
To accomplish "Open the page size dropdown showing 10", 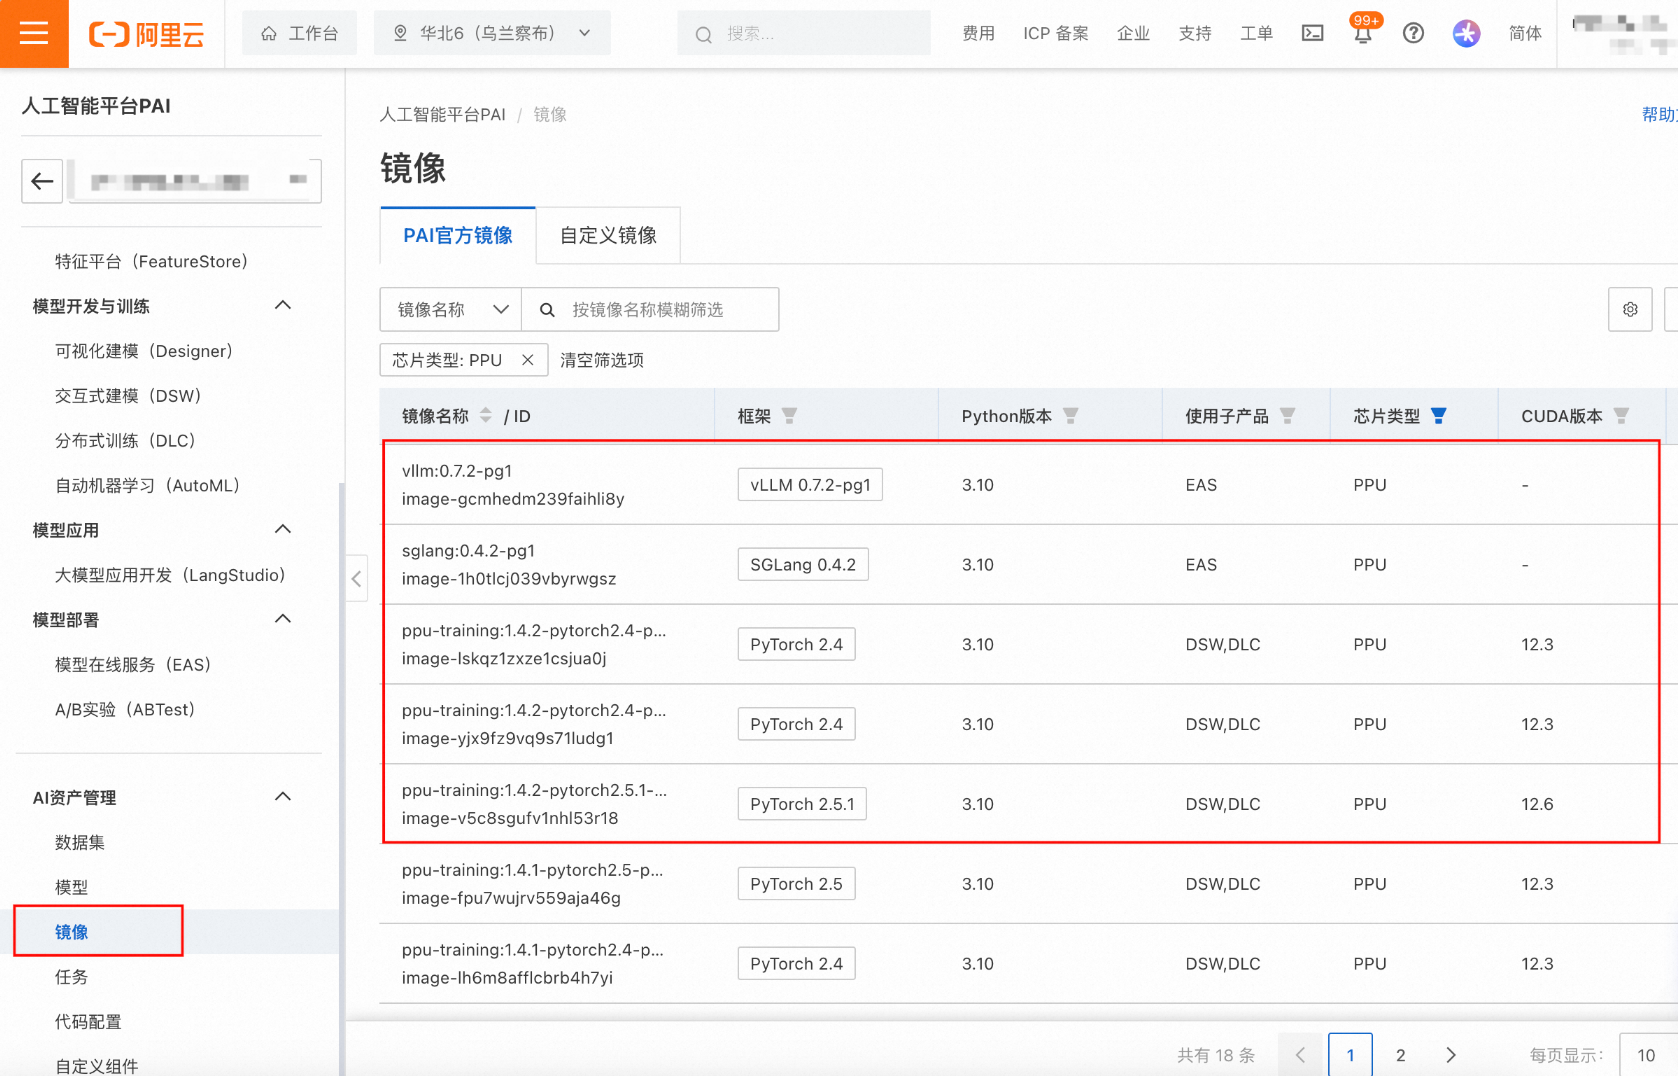I will pyautogui.click(x=1648, y=1055).
